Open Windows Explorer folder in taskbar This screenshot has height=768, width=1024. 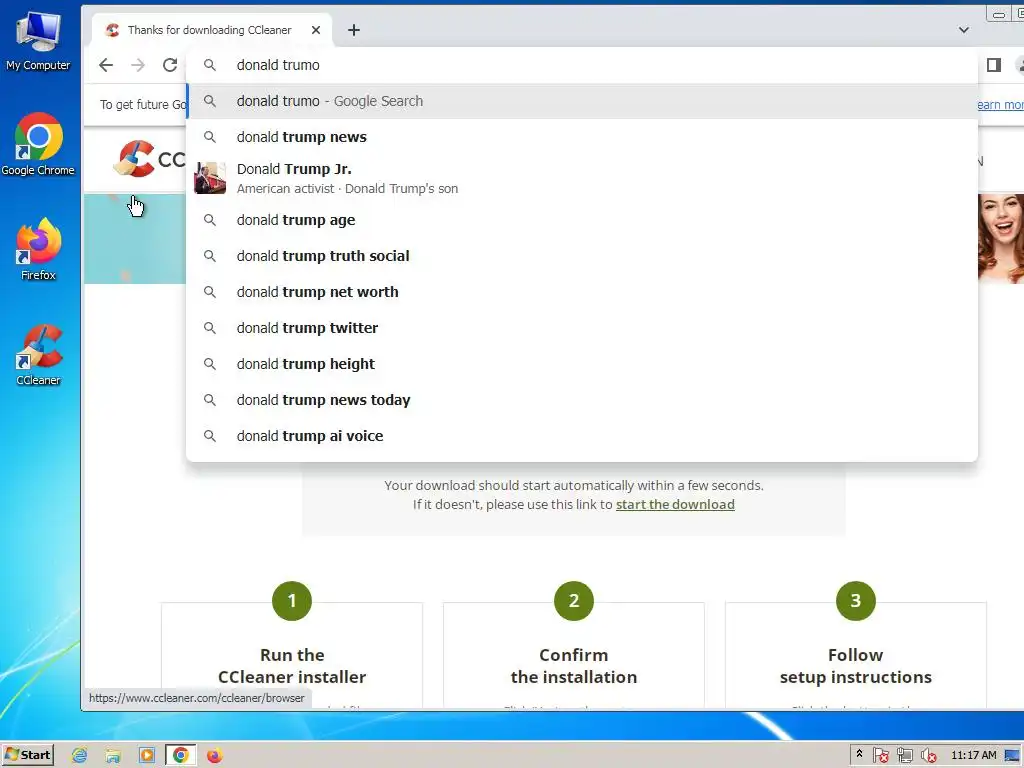[113, 756]
